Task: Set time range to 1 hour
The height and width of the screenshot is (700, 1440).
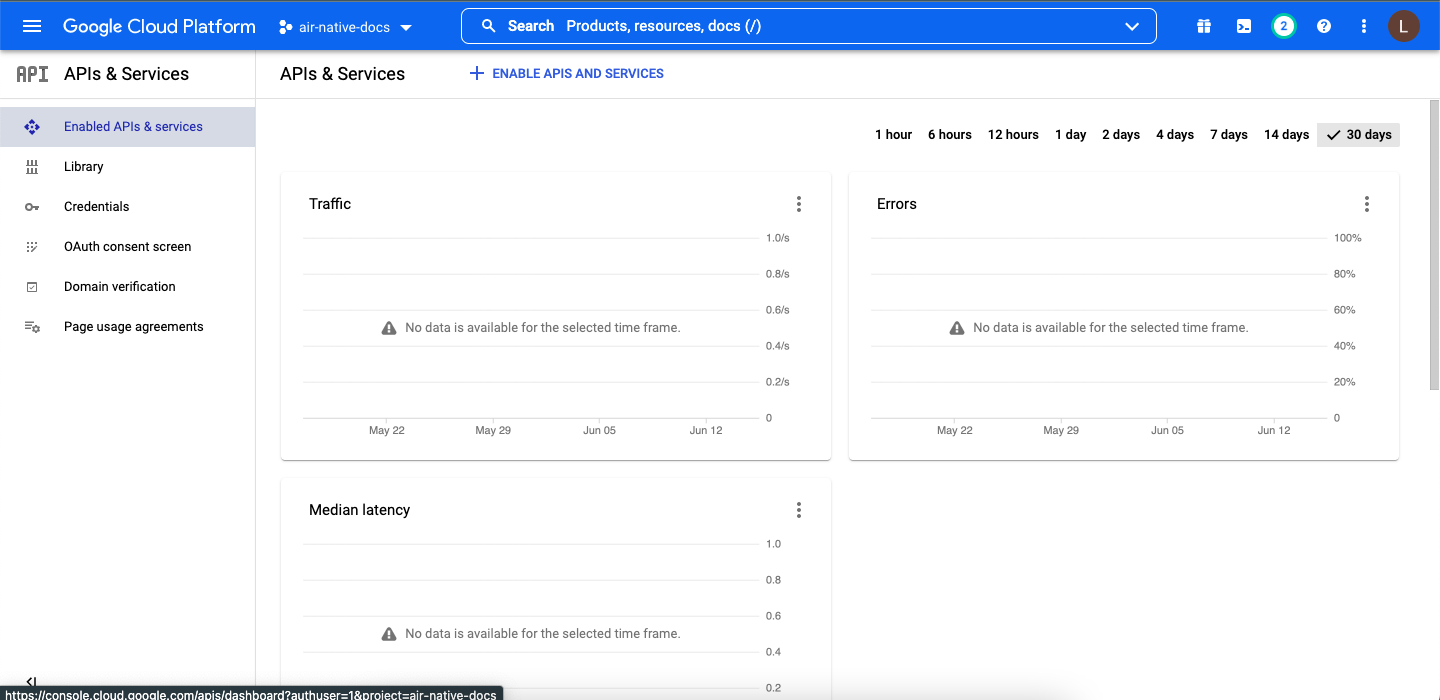Action: point(893,135)
